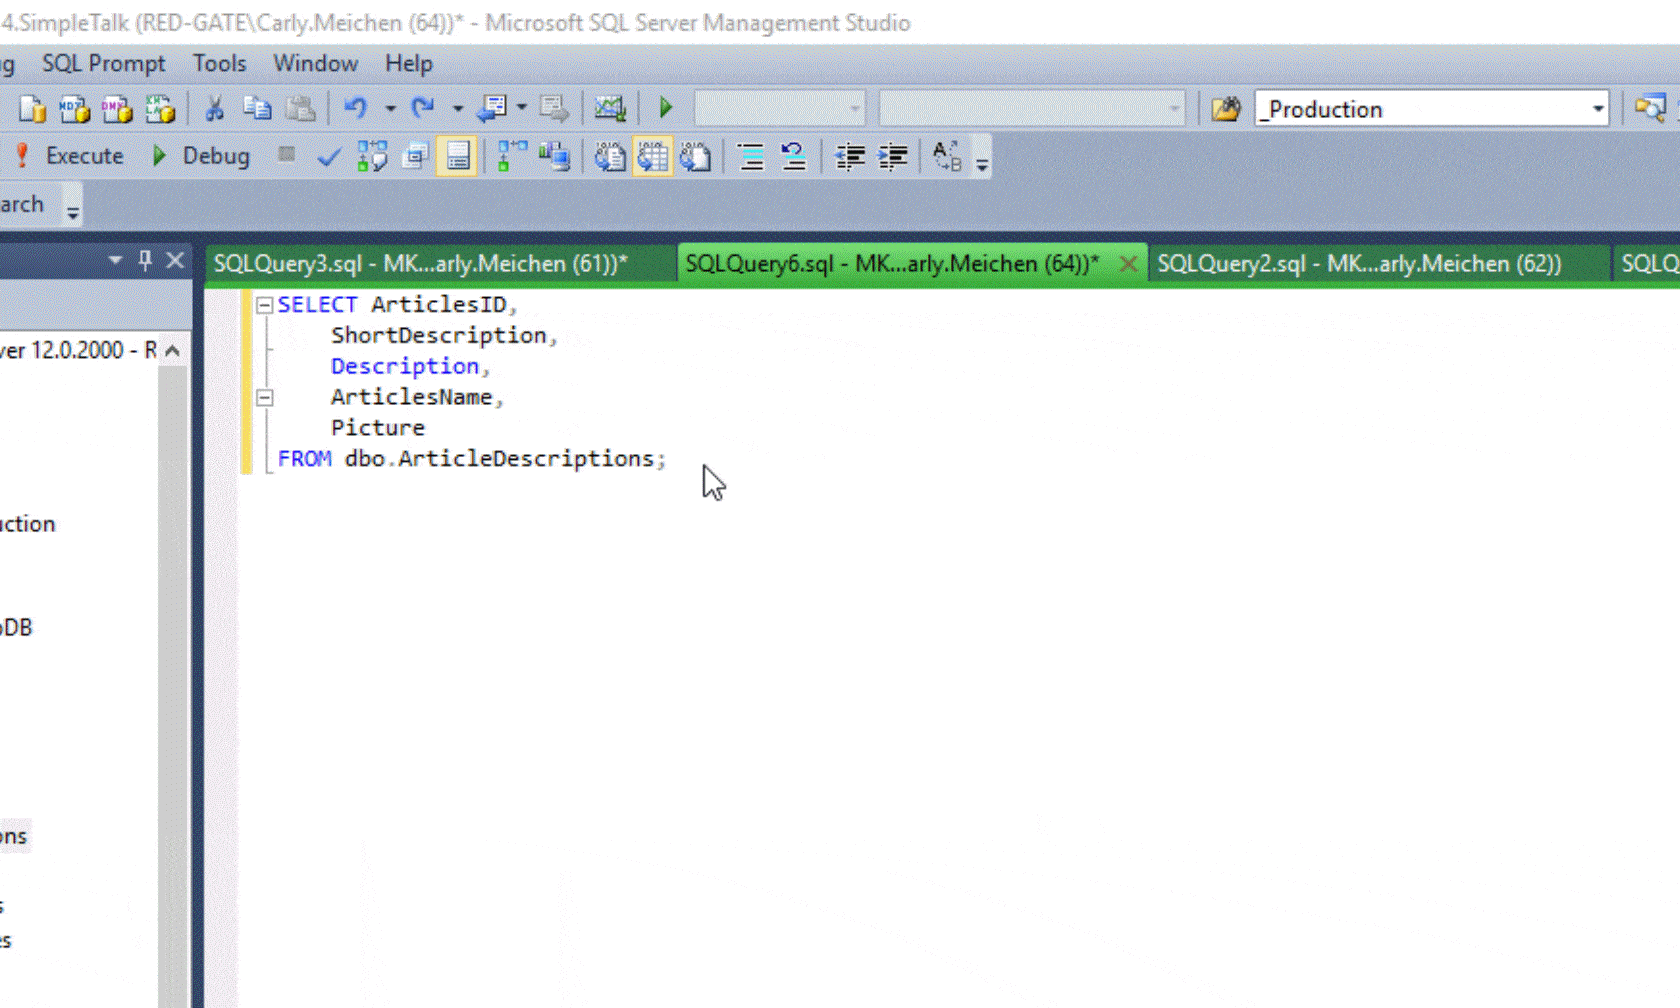Parse the query using the checkmark icon
Image resolution: width=1680 pixels, height=1008 pixels.
(328, 157)
